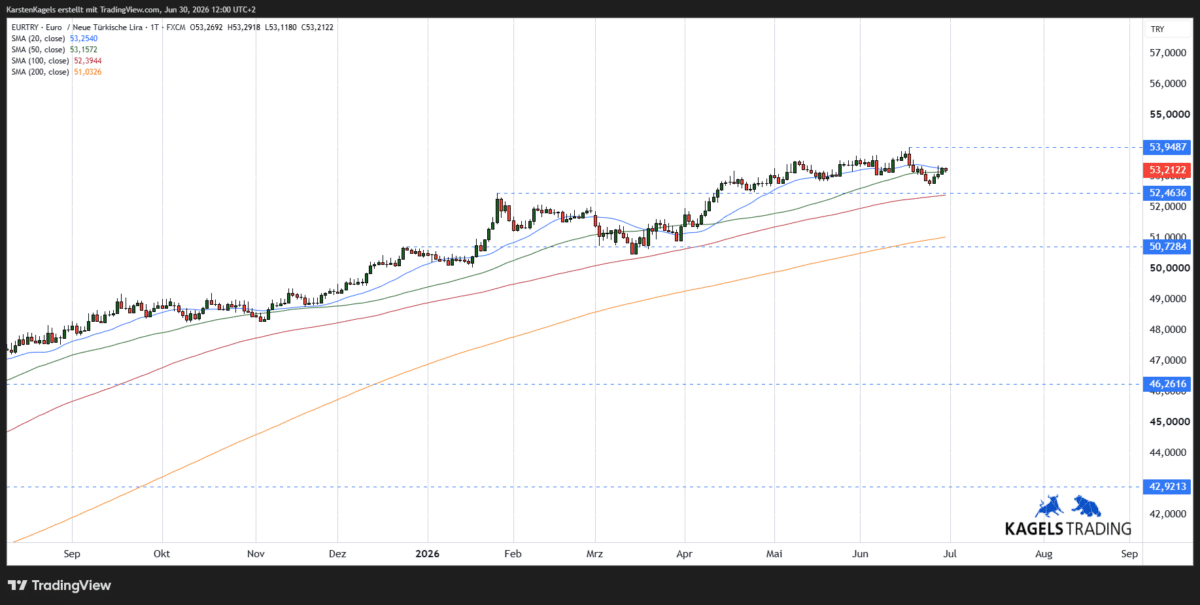Click the 56,0000 price axis label
Viewport: 1200px width, 605px height.
coord(1168,84)
